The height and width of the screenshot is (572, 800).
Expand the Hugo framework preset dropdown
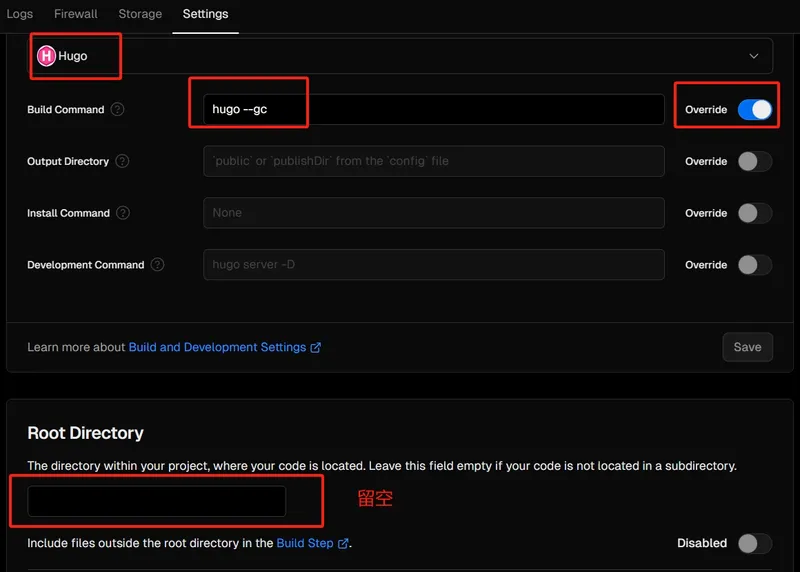[399, 56]
